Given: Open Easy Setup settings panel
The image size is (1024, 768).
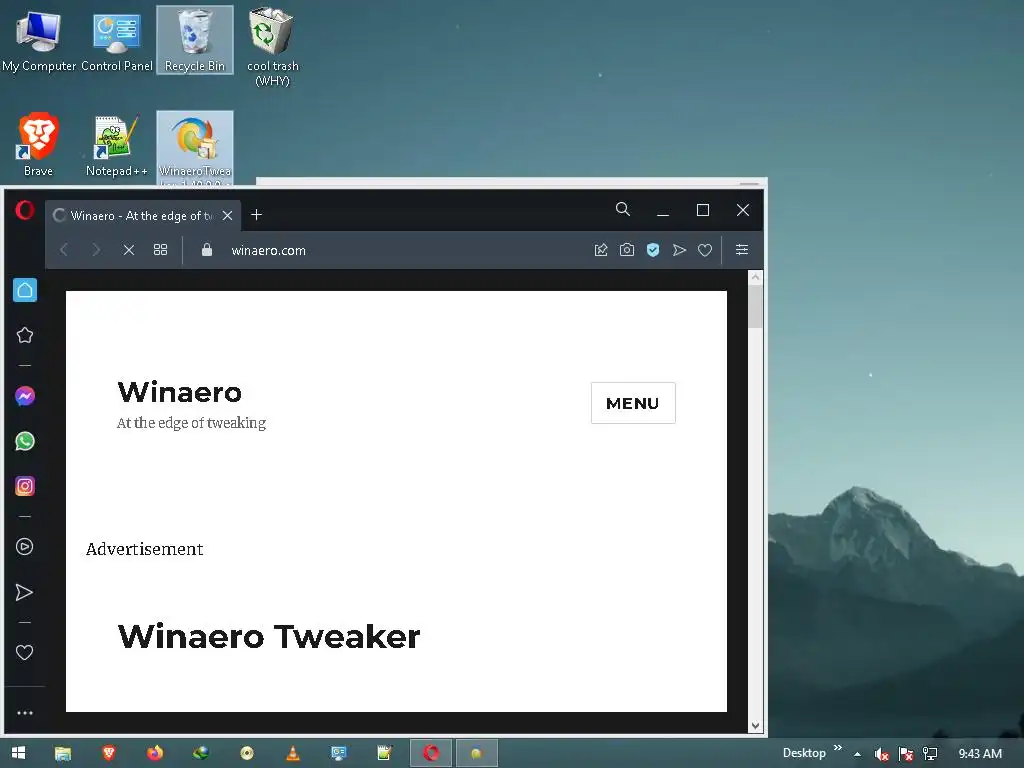Looking at the screenshot, I should 742,250.
